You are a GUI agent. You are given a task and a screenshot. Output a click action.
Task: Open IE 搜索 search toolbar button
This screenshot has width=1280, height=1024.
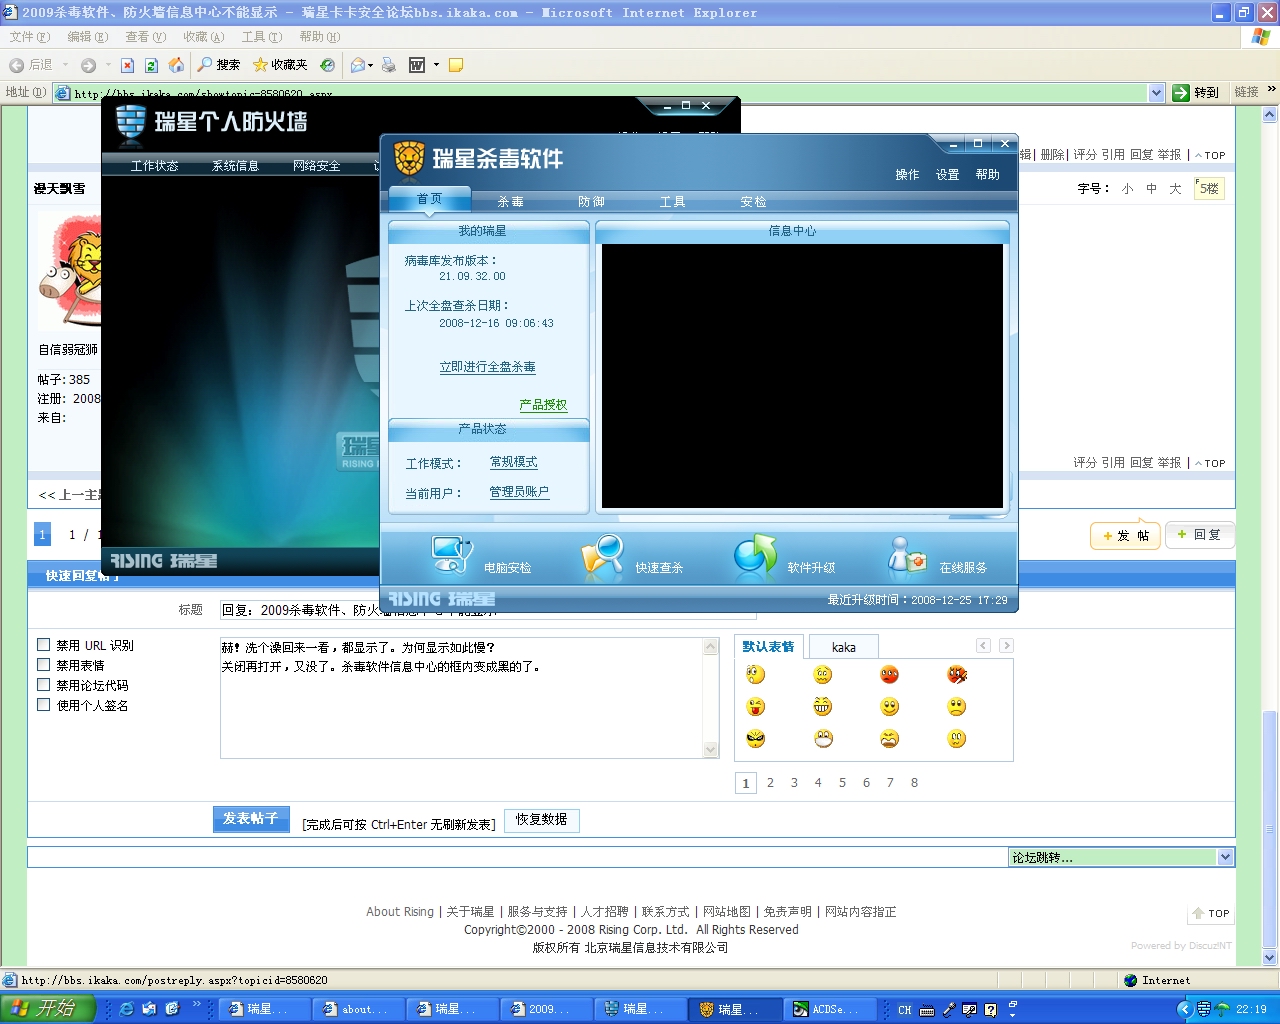[218, 65]
